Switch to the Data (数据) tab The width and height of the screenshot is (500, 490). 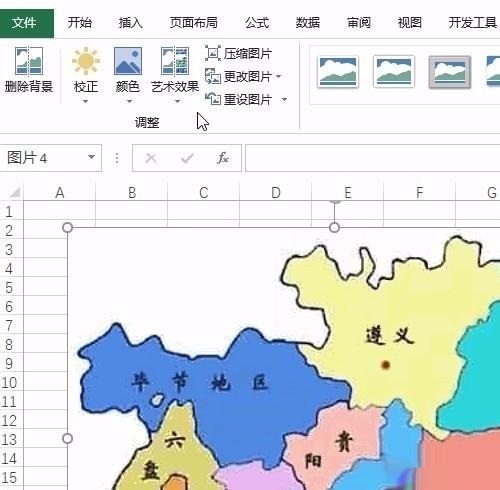click(x=308, y=23)
